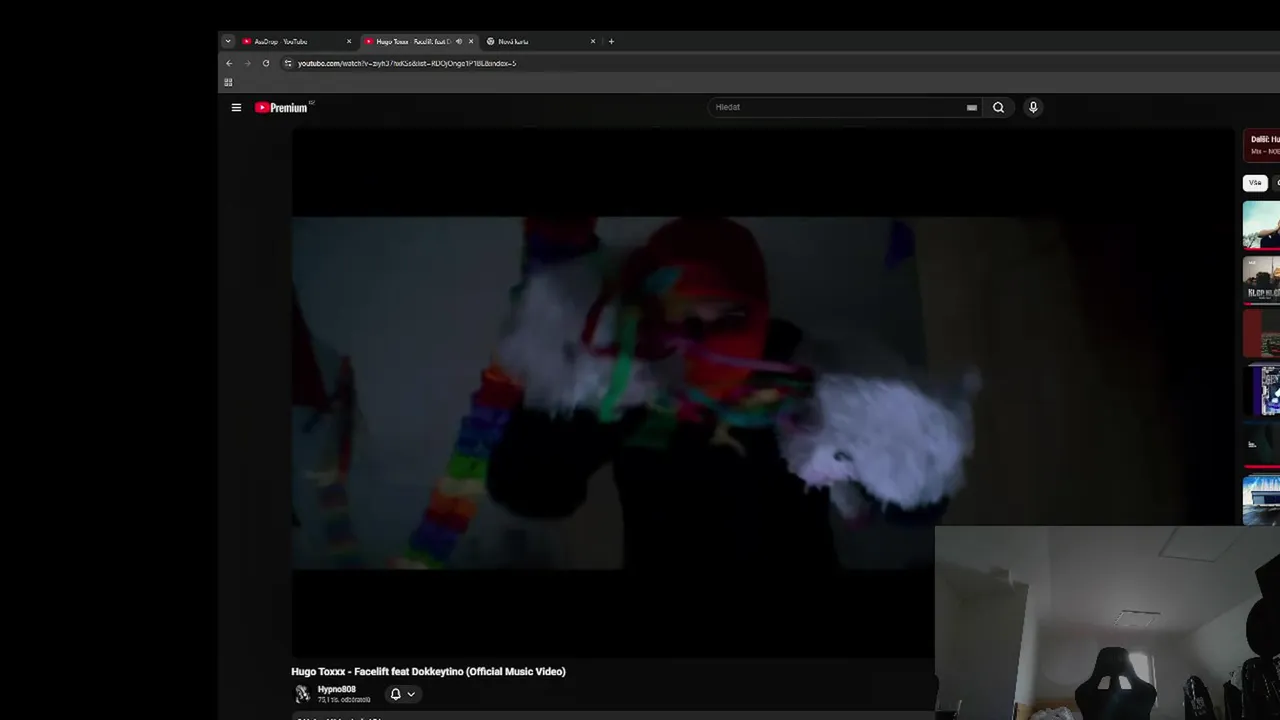Click the search magnifier button
The image size is (1280, 720).
click(998, 107)
